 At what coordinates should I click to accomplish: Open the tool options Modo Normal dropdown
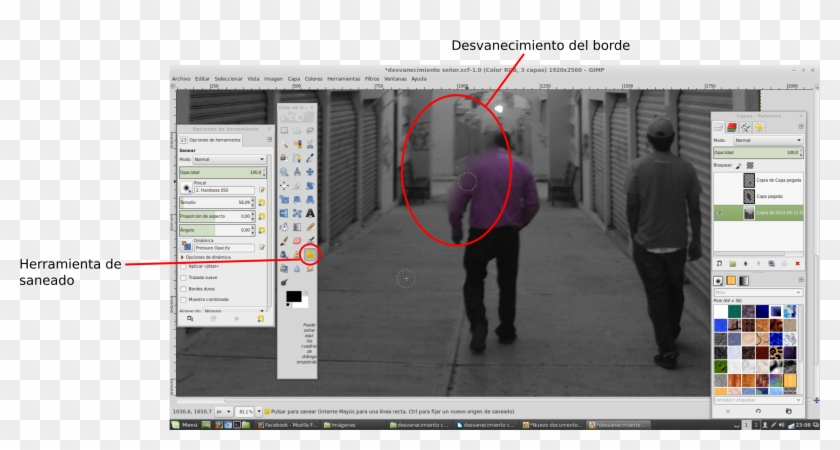pyautogui.click(x=229, y=159)
